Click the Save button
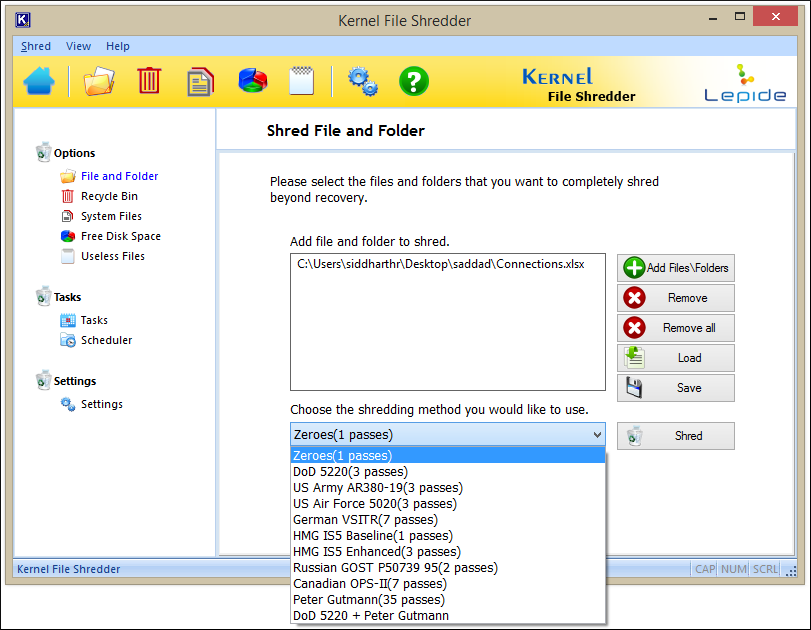811x630 pixels. (x=675, y=388)
